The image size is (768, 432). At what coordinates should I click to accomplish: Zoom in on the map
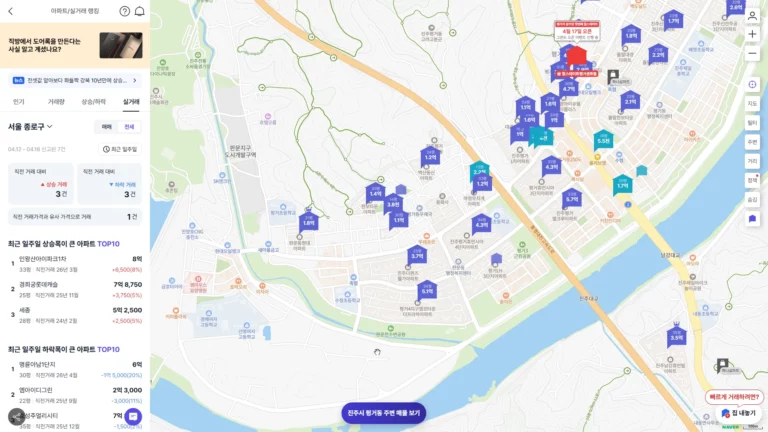pos(752,34)
